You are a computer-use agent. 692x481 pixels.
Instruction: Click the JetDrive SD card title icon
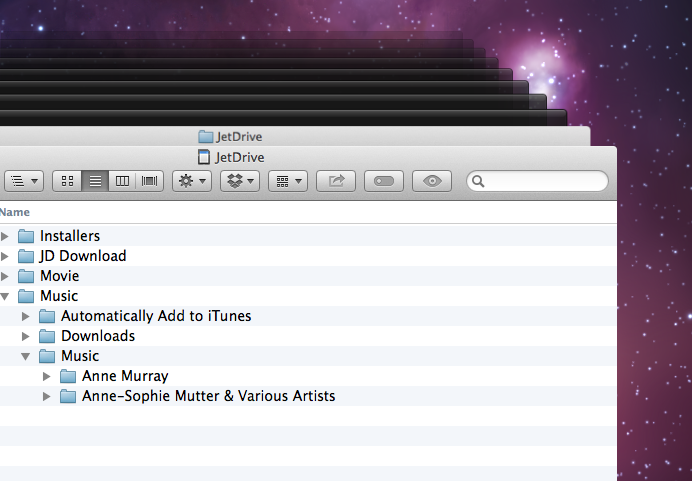[204, 157]
